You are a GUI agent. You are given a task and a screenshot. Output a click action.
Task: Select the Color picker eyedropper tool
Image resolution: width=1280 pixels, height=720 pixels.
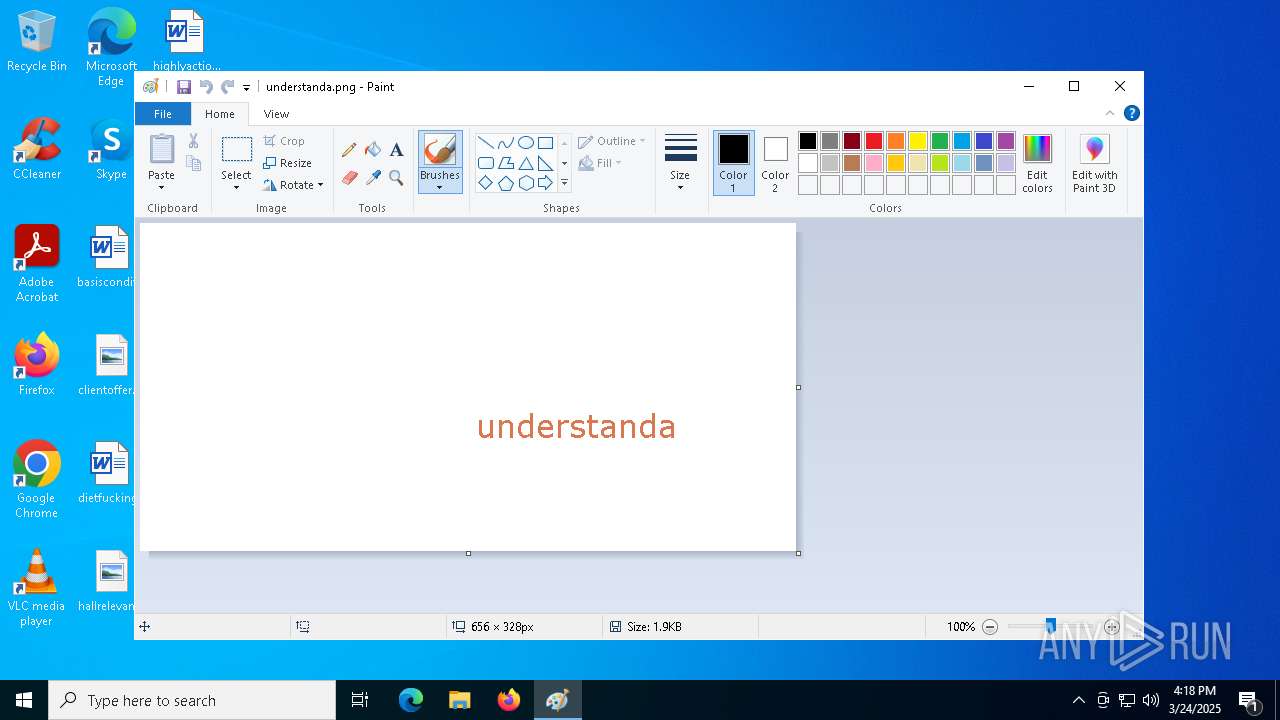(373, 178)
